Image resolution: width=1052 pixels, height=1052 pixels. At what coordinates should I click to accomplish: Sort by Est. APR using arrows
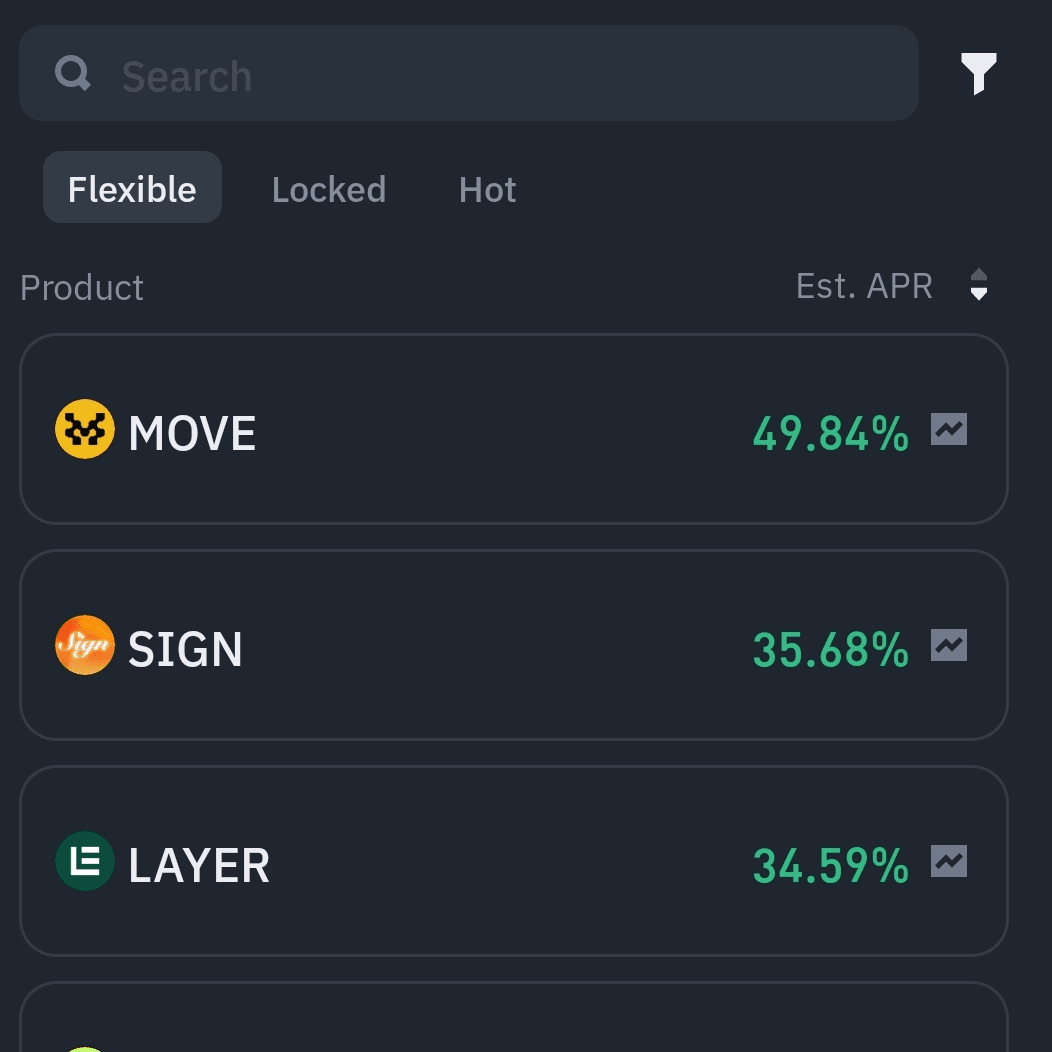(x=979, y=286)
